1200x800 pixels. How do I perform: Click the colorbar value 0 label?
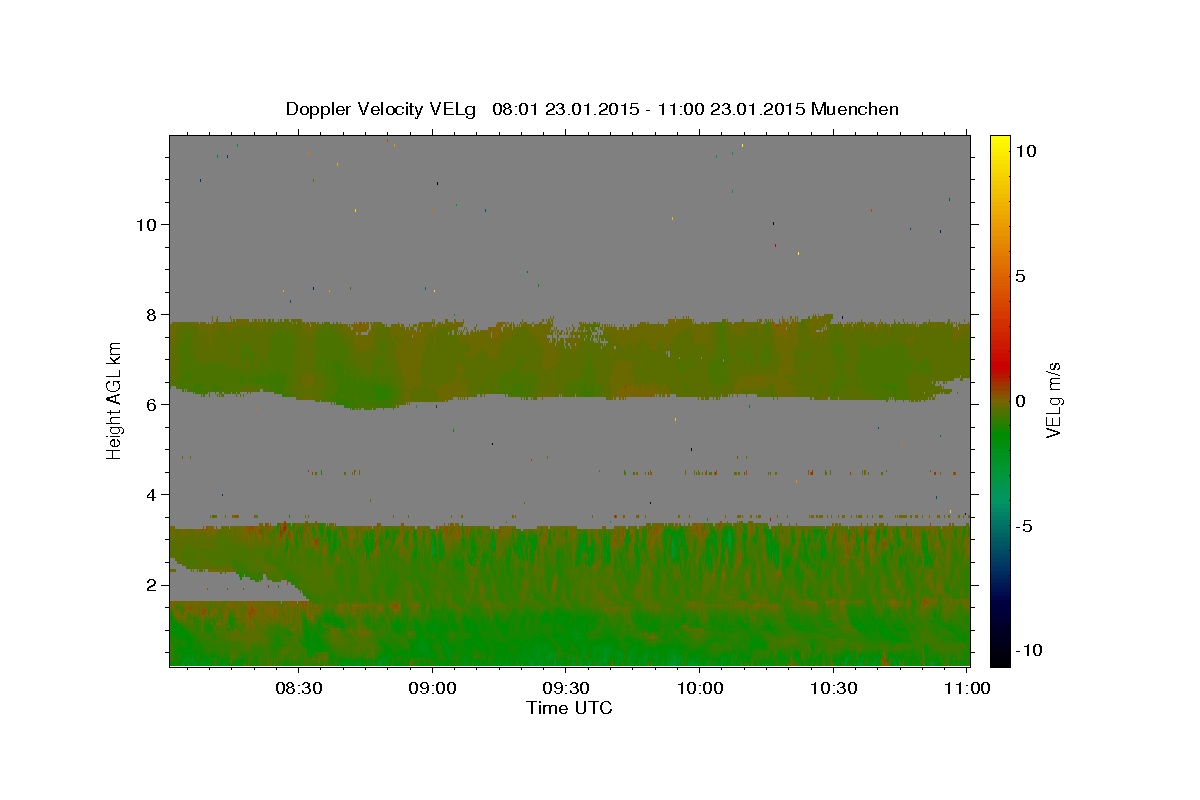click(x=1020, y=401)
